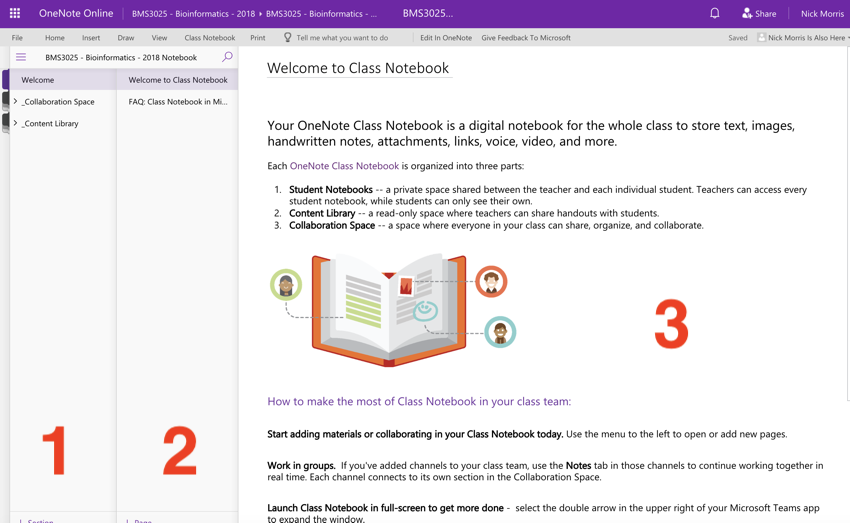Click the Share person icon
This screenshot has height=523, width=850.
tap(746, 14)
